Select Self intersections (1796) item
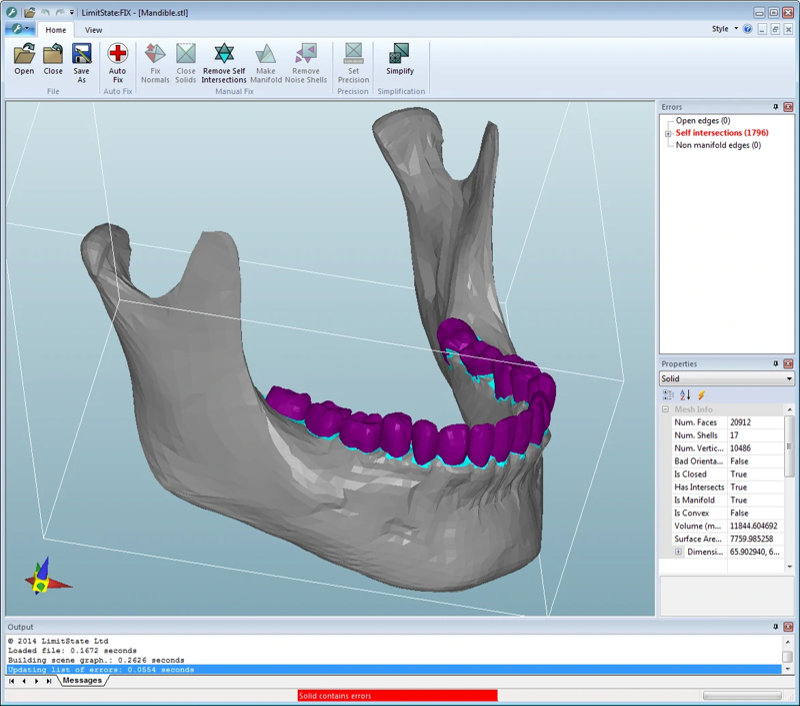The height and width of the screenshot is (706, 800). (722, 133)
